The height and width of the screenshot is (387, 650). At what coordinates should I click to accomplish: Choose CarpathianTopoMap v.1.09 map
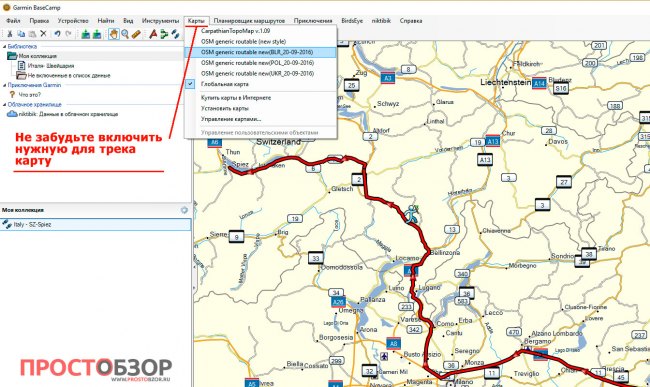pyautogui.click(x=260, y=31)
